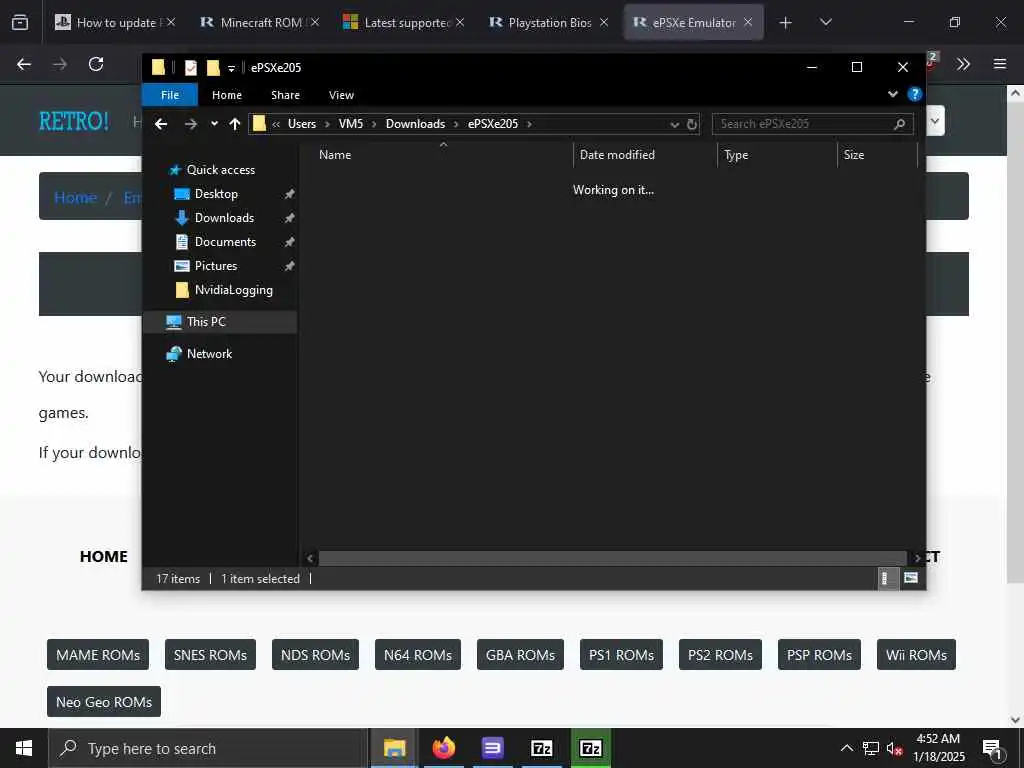The height and width of the screenshot is (768, 1024).
Task: Switch to How to update browser tab
Action: pos(116,23)
